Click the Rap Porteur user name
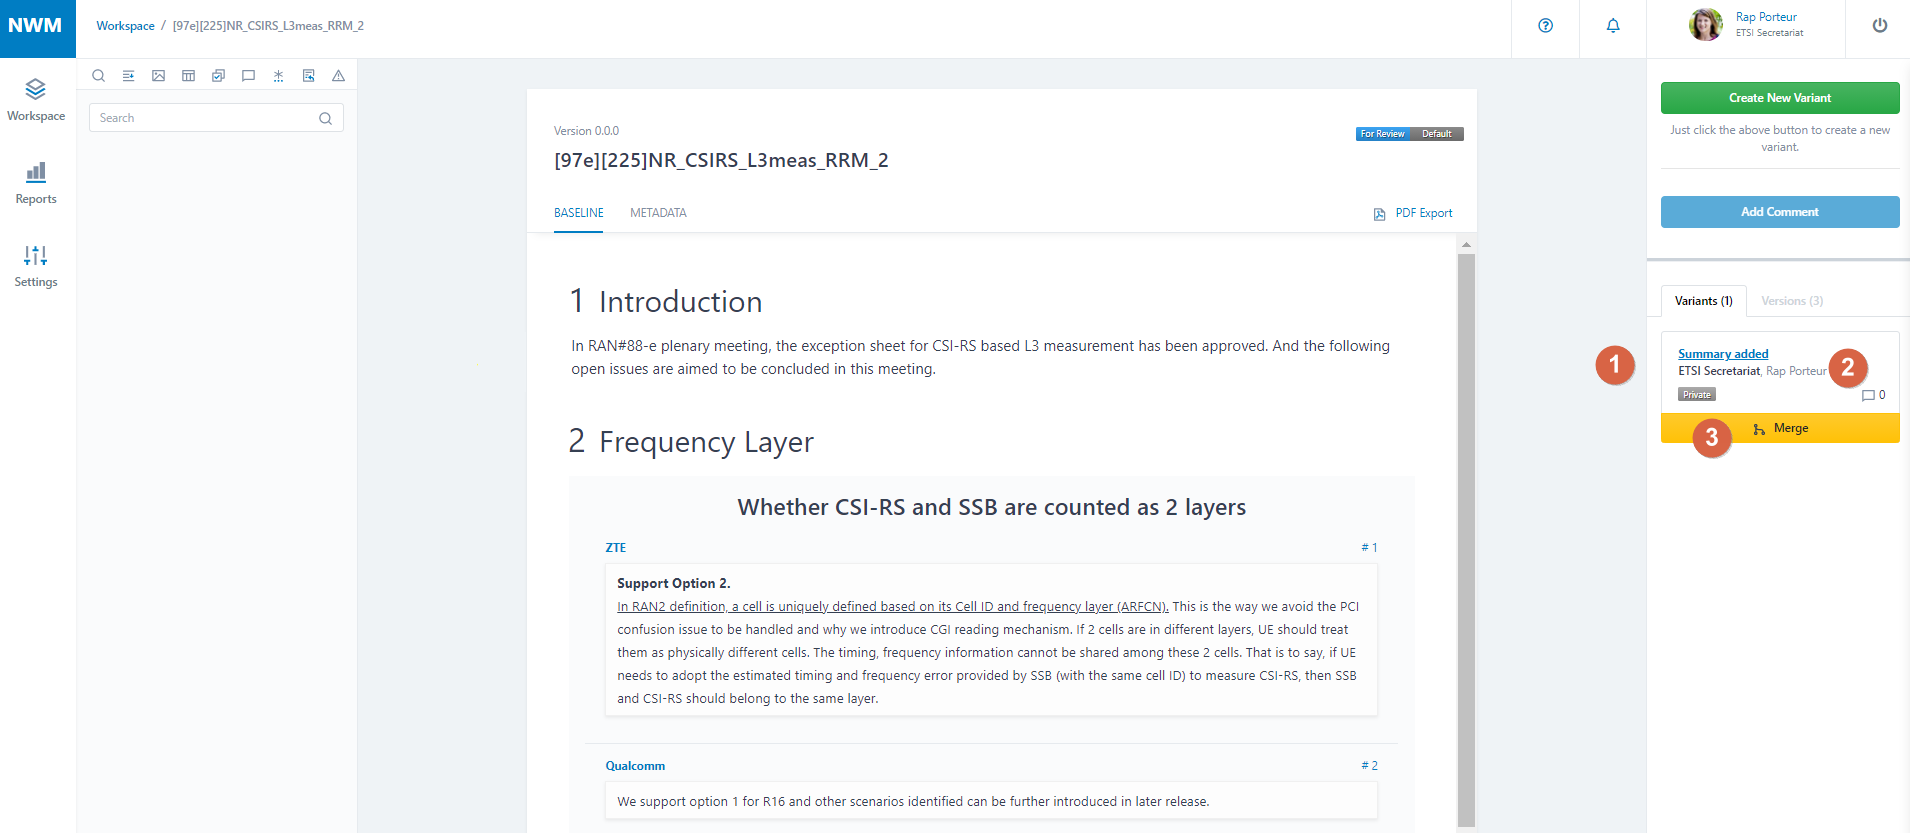 coord(1766,17)
